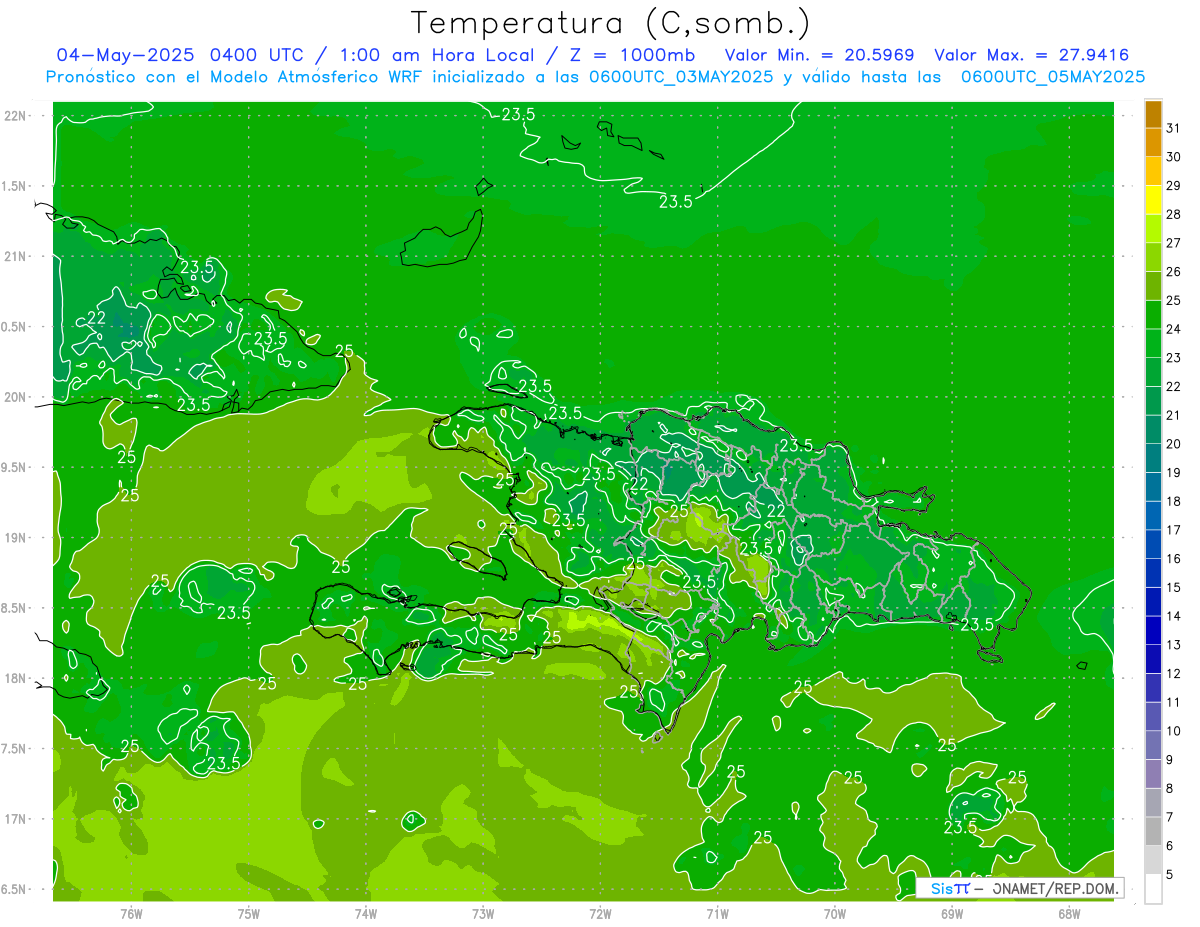Click the colorbar value "12"
Screen dimensions: 1200x927
[x=1173, y=674]
